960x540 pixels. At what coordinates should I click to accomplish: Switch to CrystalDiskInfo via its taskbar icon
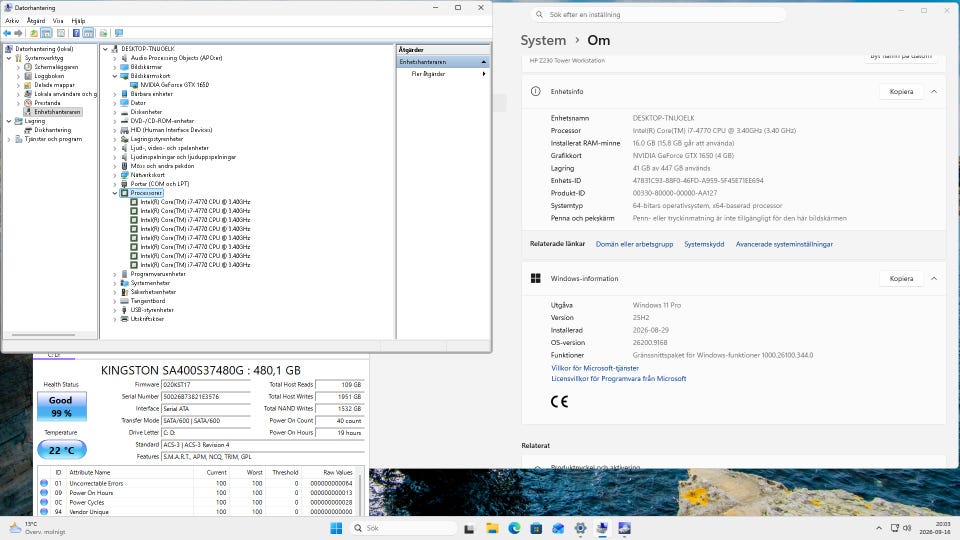624,528
